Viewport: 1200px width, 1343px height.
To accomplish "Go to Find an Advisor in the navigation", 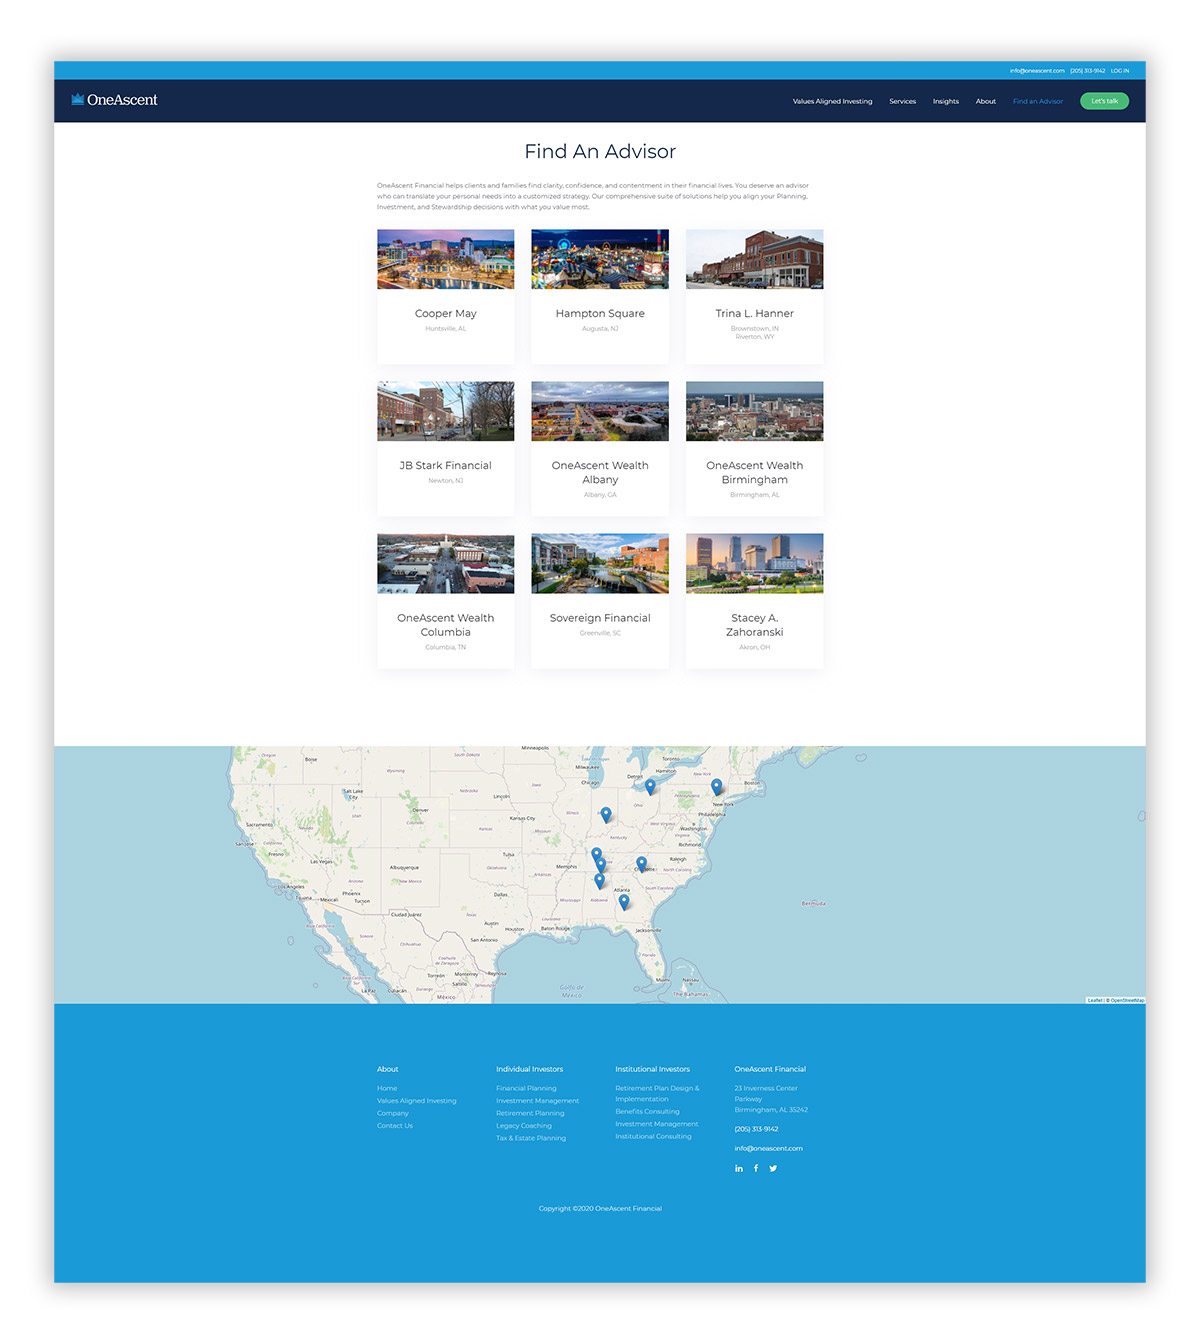I will click(x=1038, y=101).
